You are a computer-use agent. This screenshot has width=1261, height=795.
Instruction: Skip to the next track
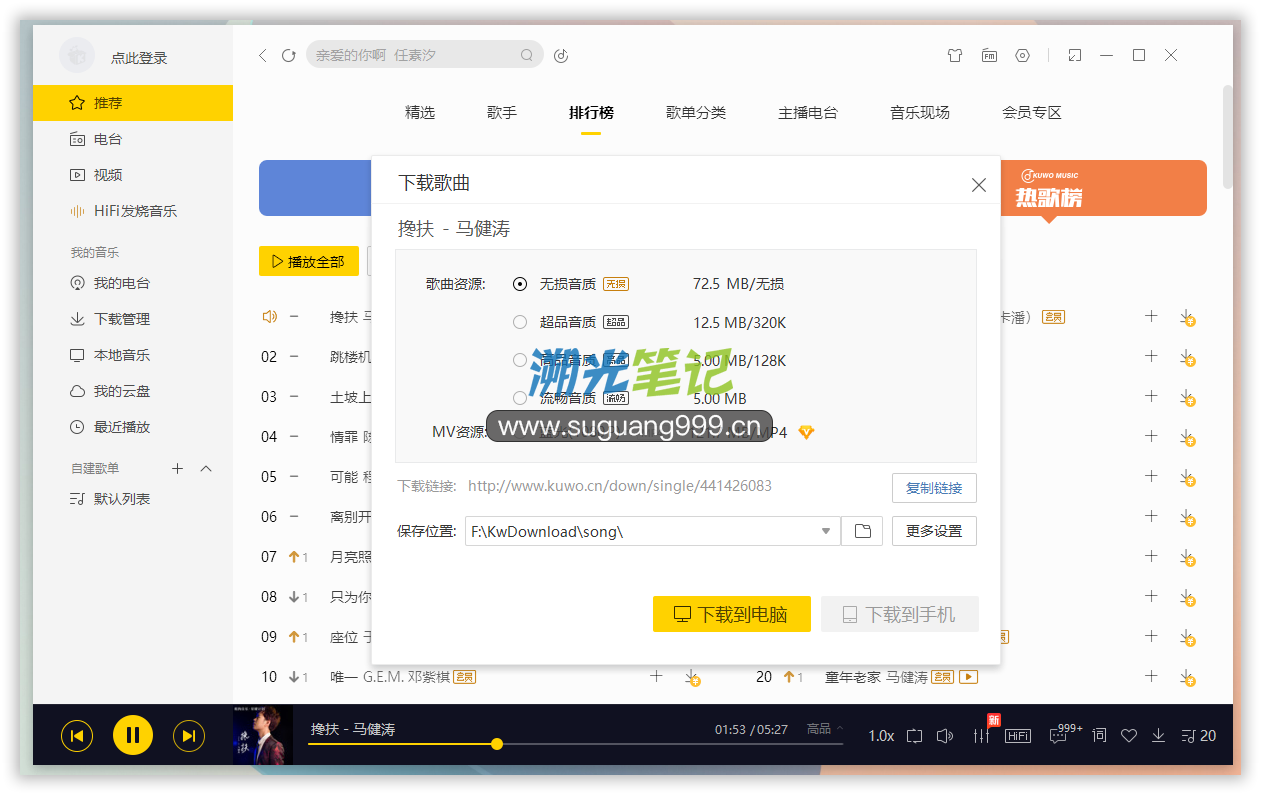[x=189, y=736]
